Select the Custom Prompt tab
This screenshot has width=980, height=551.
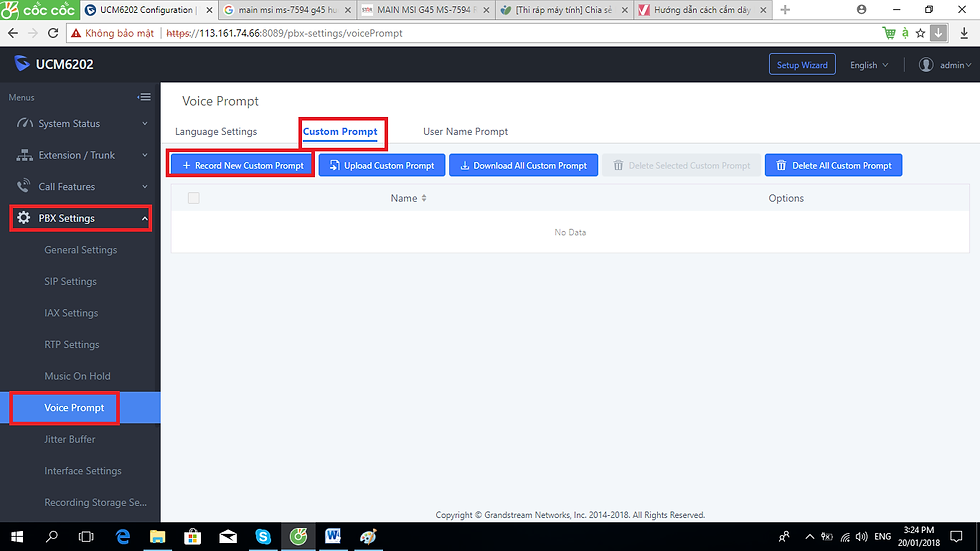point(340,131)
